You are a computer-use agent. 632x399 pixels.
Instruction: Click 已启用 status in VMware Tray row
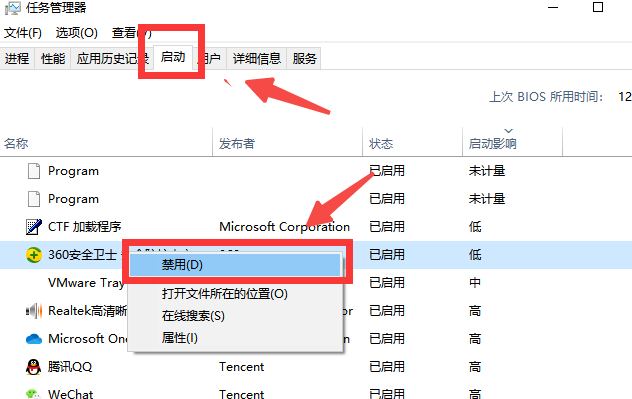[x=387, y=283]
